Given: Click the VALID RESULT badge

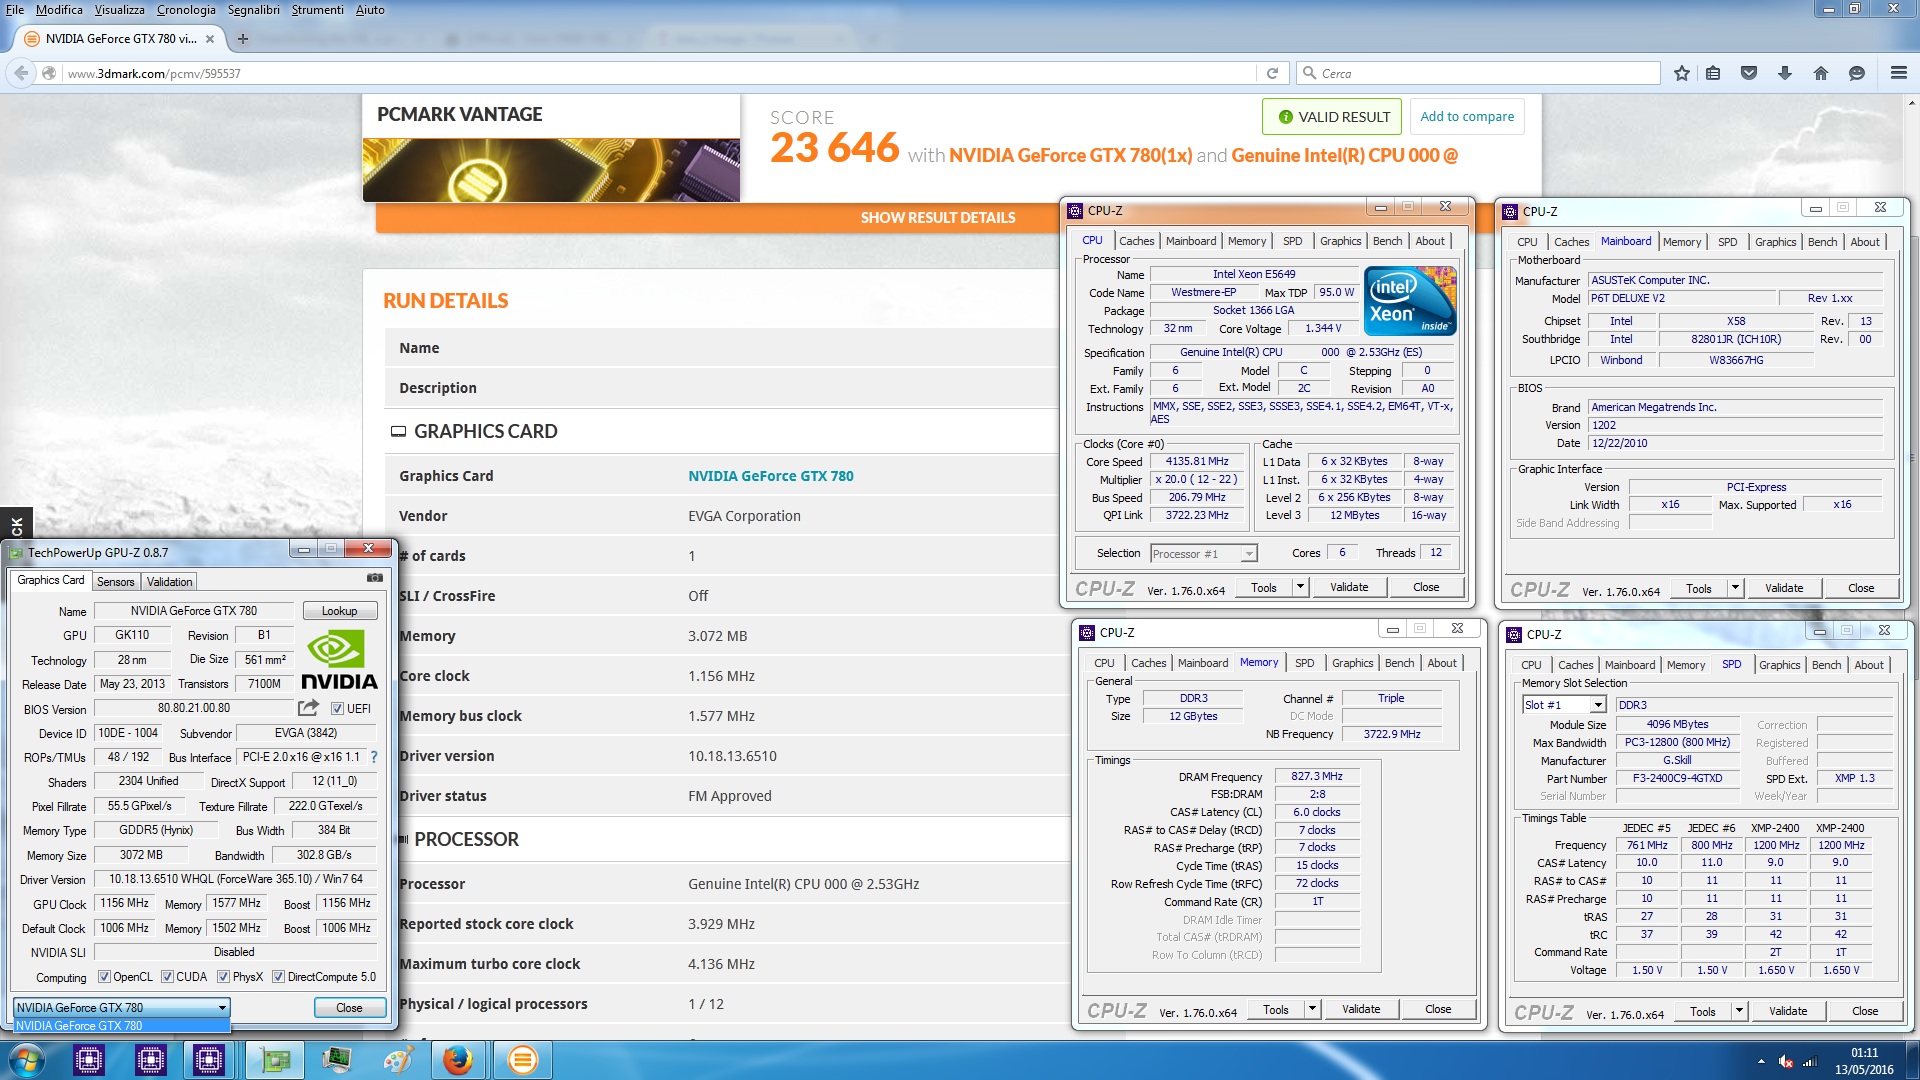Looking at the screenshot, I should 1332,117.
